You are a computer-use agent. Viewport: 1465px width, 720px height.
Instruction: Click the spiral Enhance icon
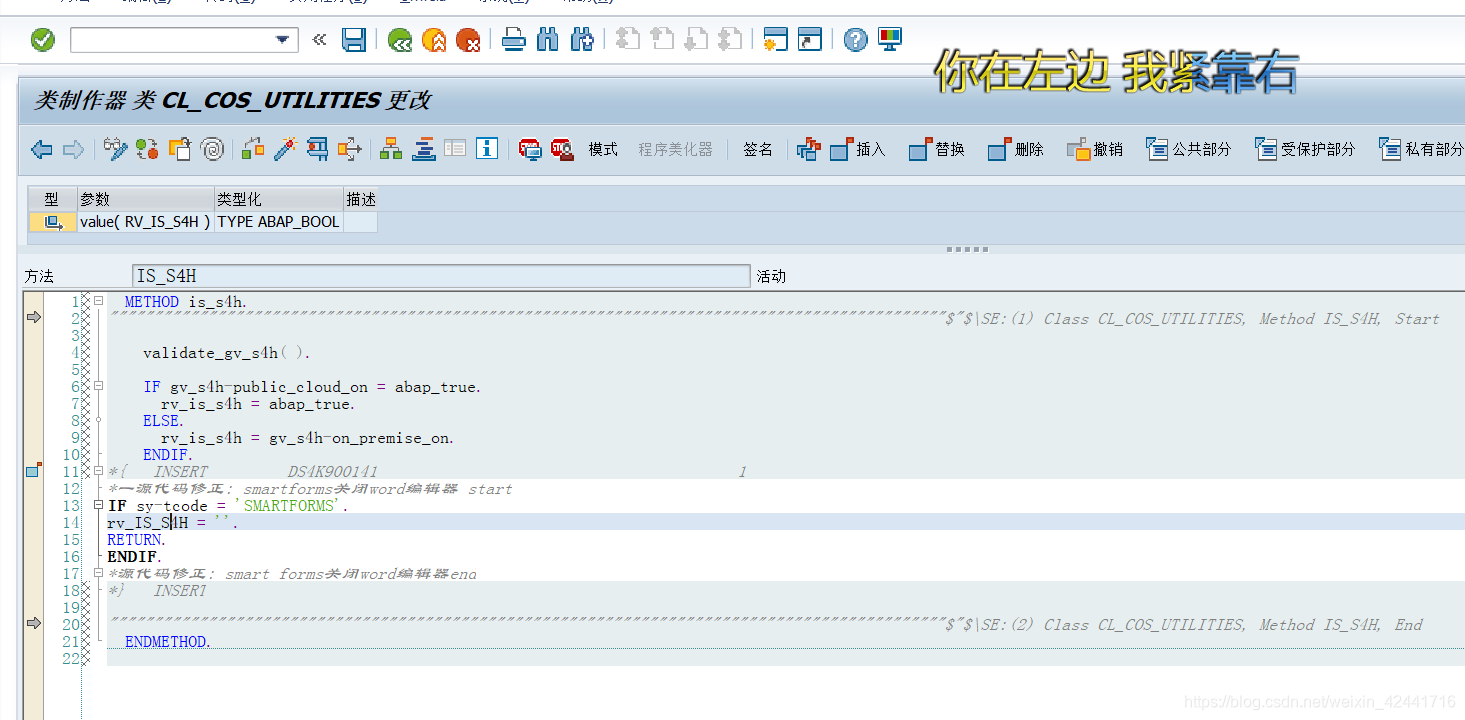click(212, 150)
